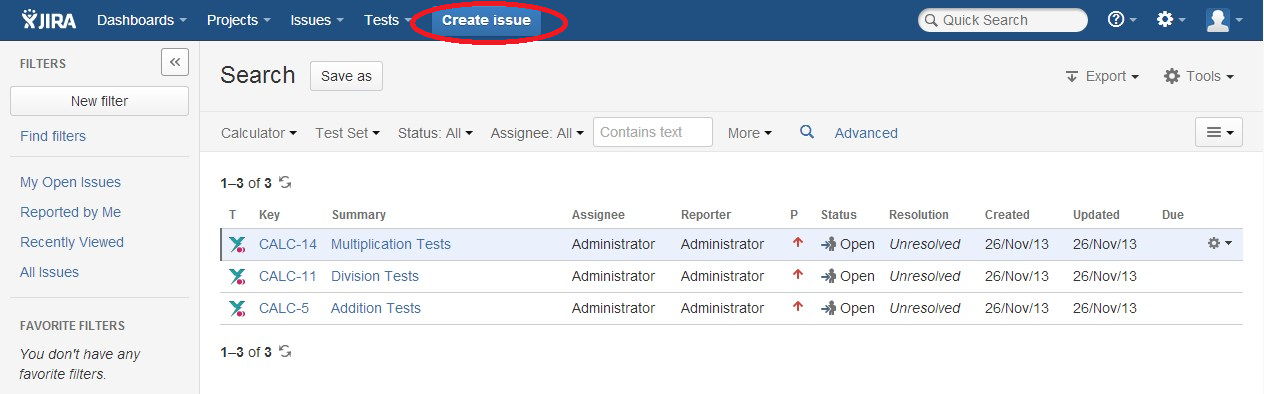This screenshot has height=394, width=1264.
Task: Open the help question mark menu
Action: point(1121,20)
